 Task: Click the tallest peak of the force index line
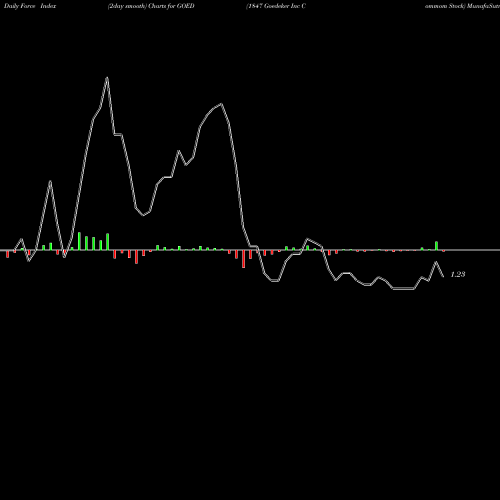[x=107, y=78]
